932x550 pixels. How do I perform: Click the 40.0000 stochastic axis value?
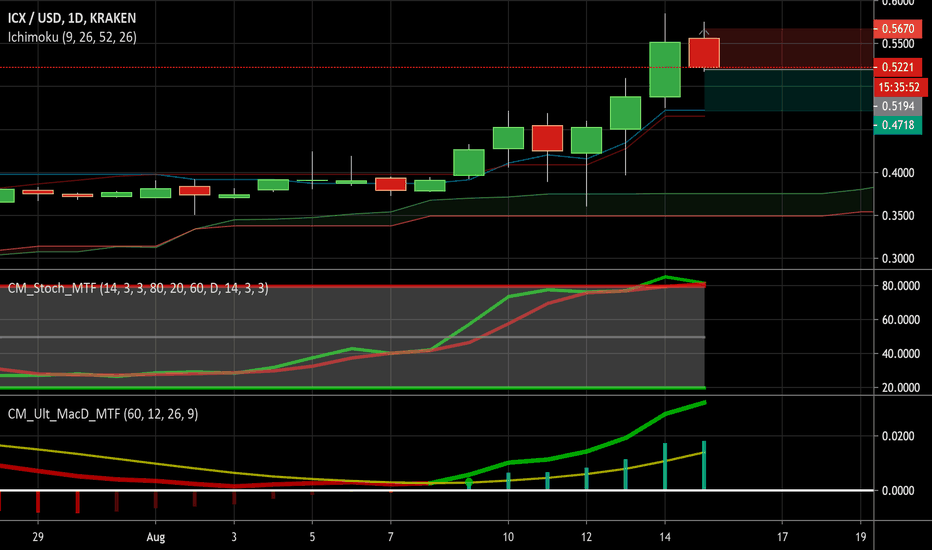pos(900,354)
